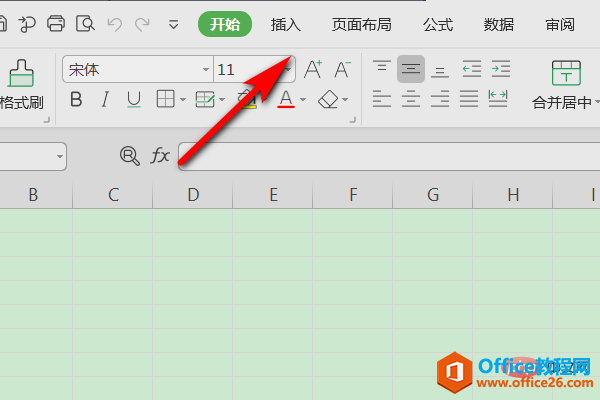Image resolution: width=600 pixels, height=400 pixels.
Task: Select column D header
Action: click(x=193, y=195)
